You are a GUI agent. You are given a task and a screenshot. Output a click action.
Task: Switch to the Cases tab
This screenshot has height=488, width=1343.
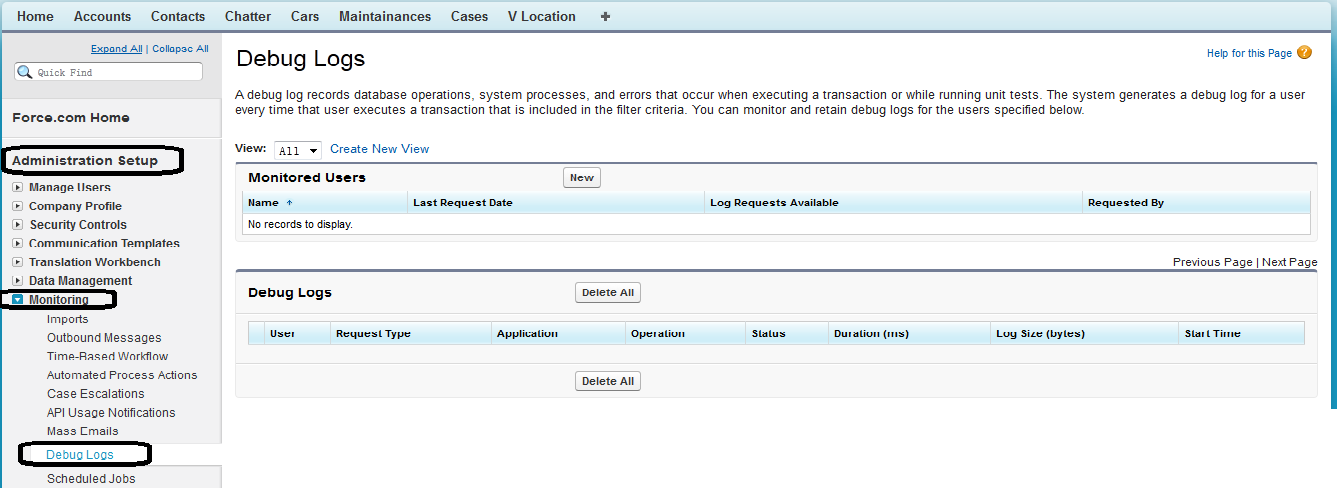(x=470, y=16)
